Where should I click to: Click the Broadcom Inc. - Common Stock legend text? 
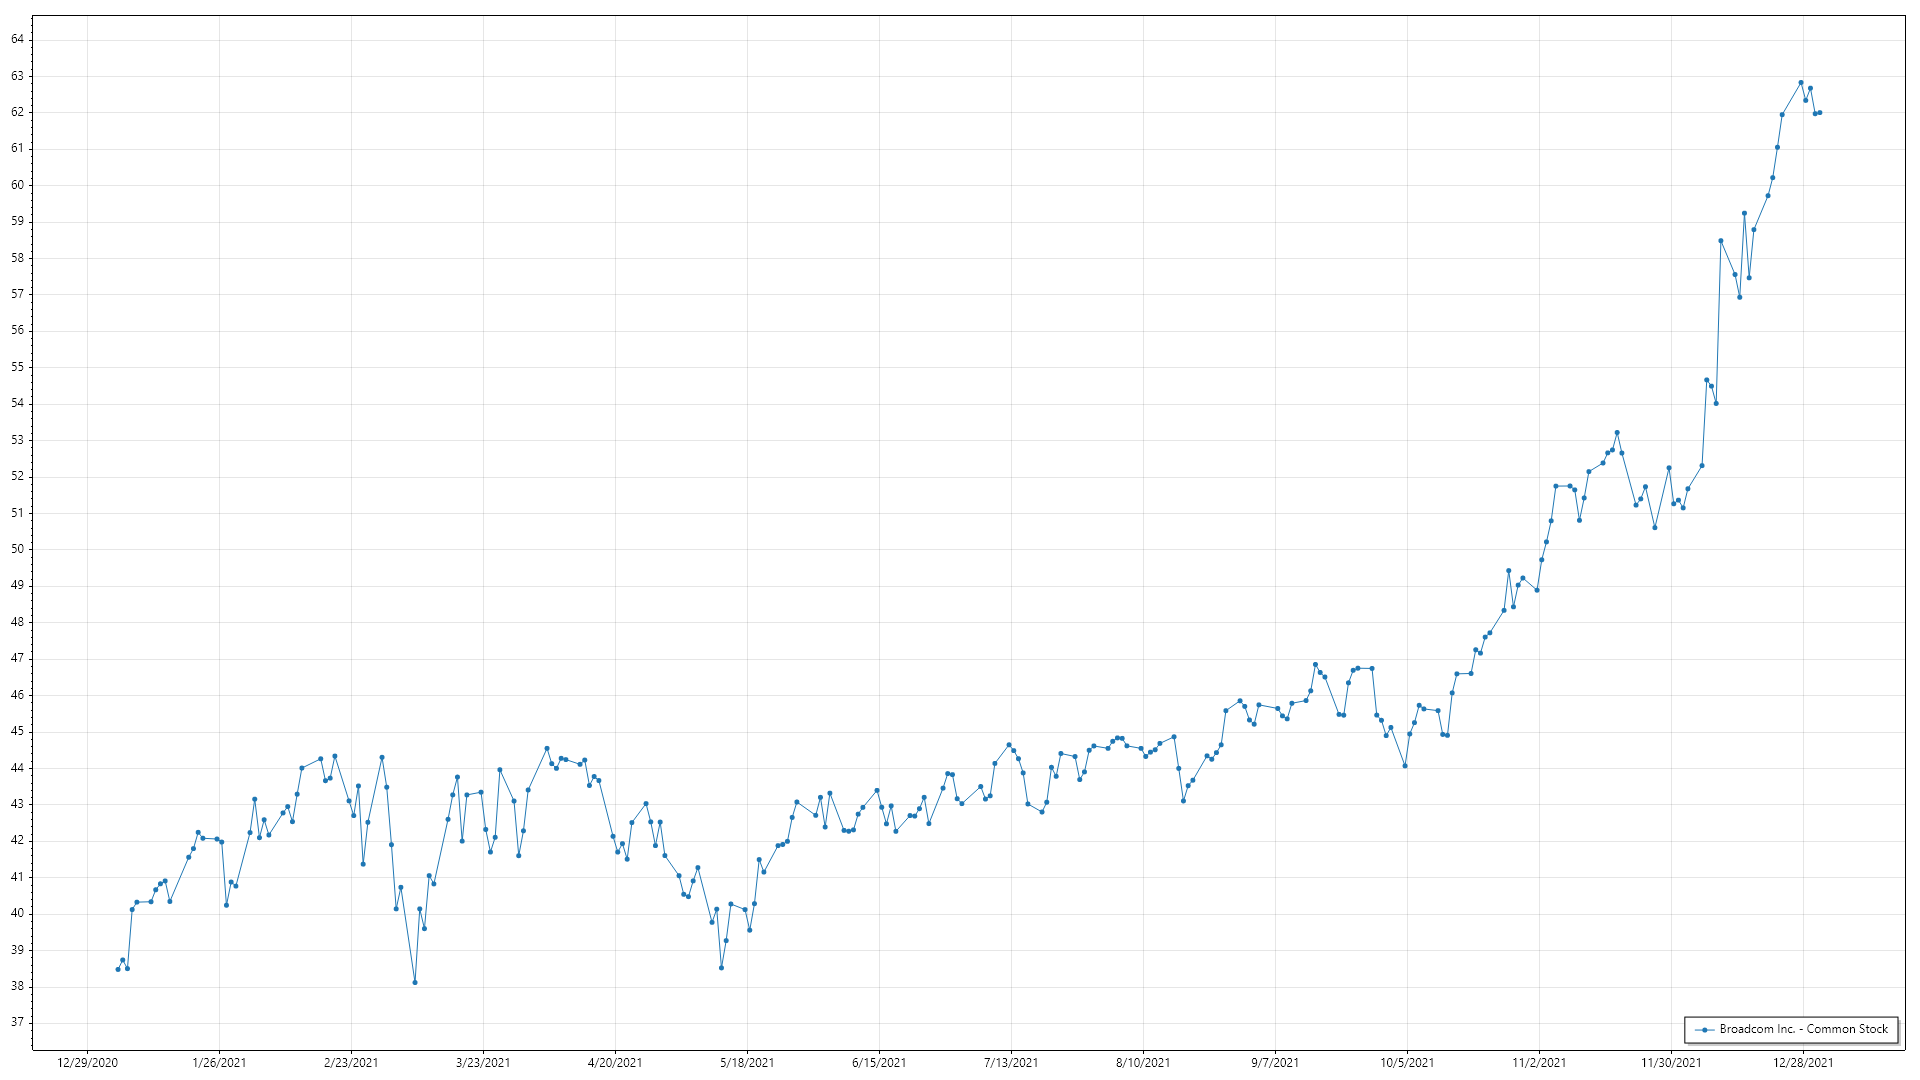pyautogui.click(x=1803, y=1029)
